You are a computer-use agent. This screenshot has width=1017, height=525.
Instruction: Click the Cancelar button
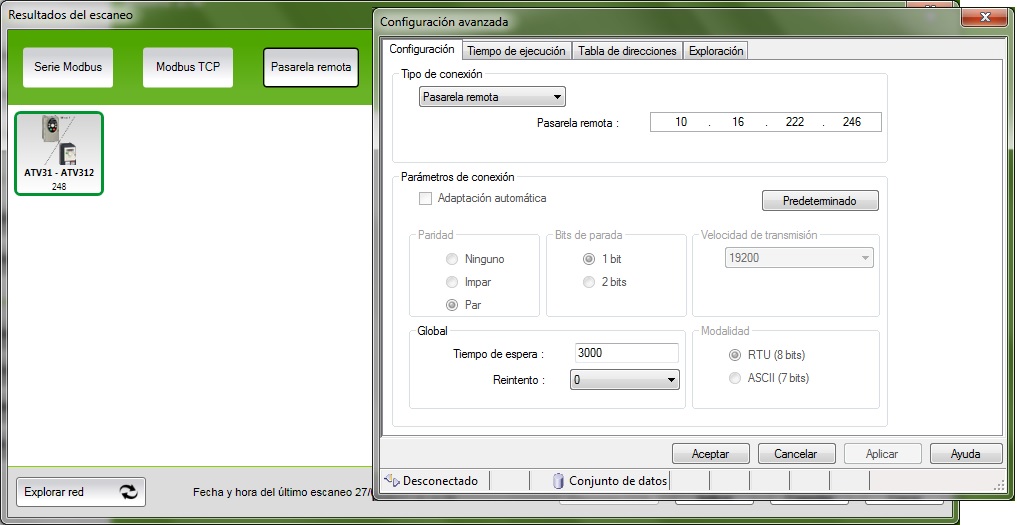click(x=796, y=454)
